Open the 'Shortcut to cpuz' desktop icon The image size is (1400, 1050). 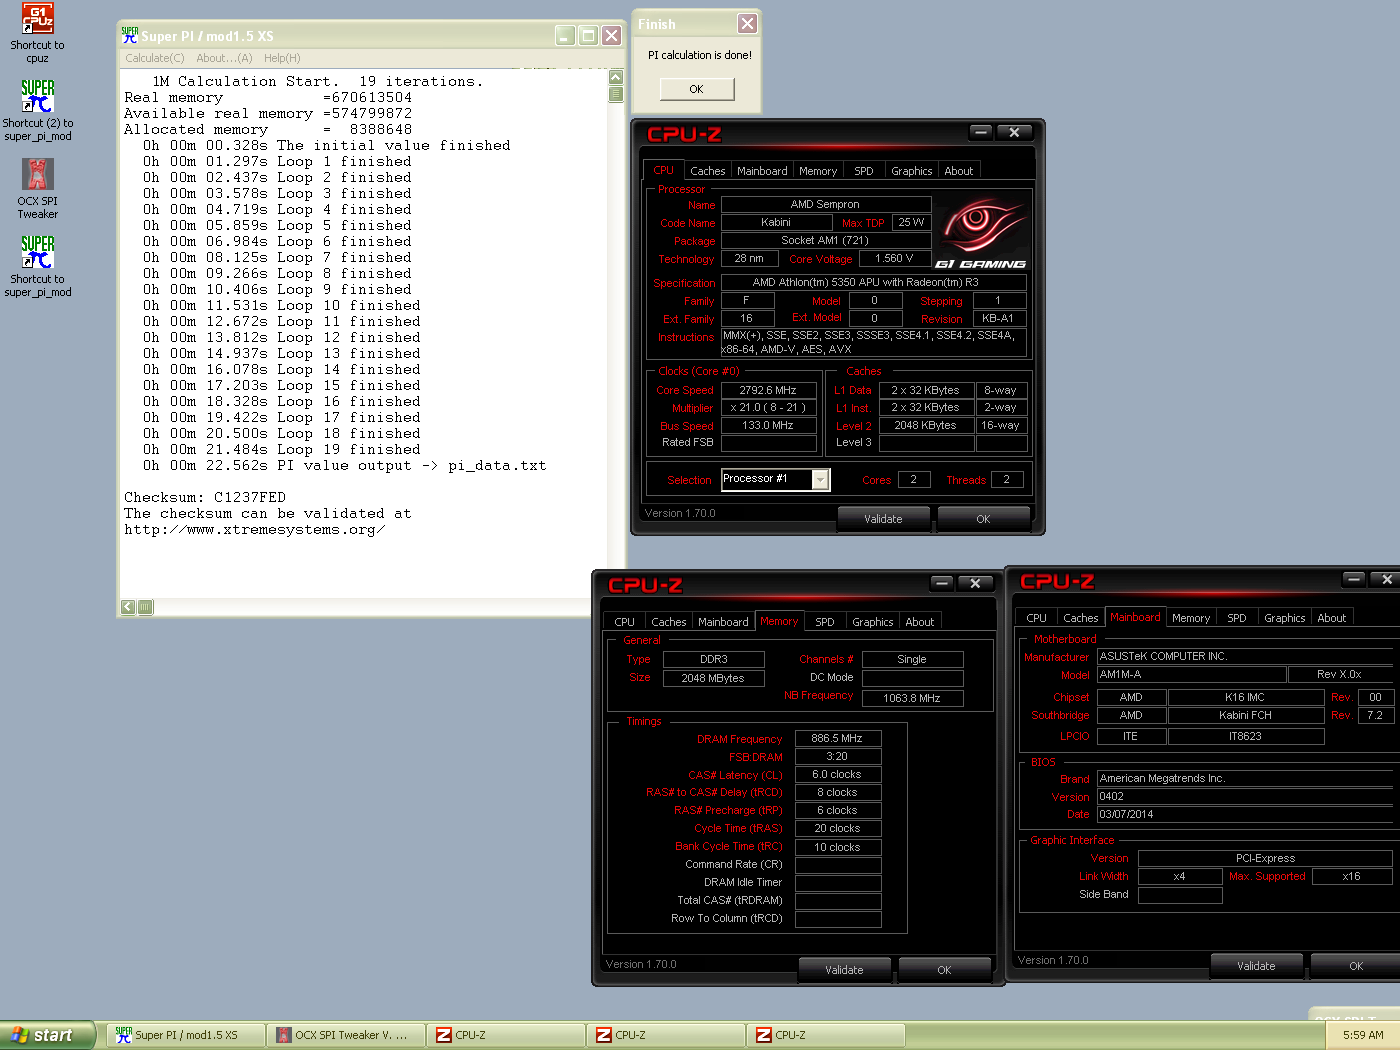coord(37,33)
